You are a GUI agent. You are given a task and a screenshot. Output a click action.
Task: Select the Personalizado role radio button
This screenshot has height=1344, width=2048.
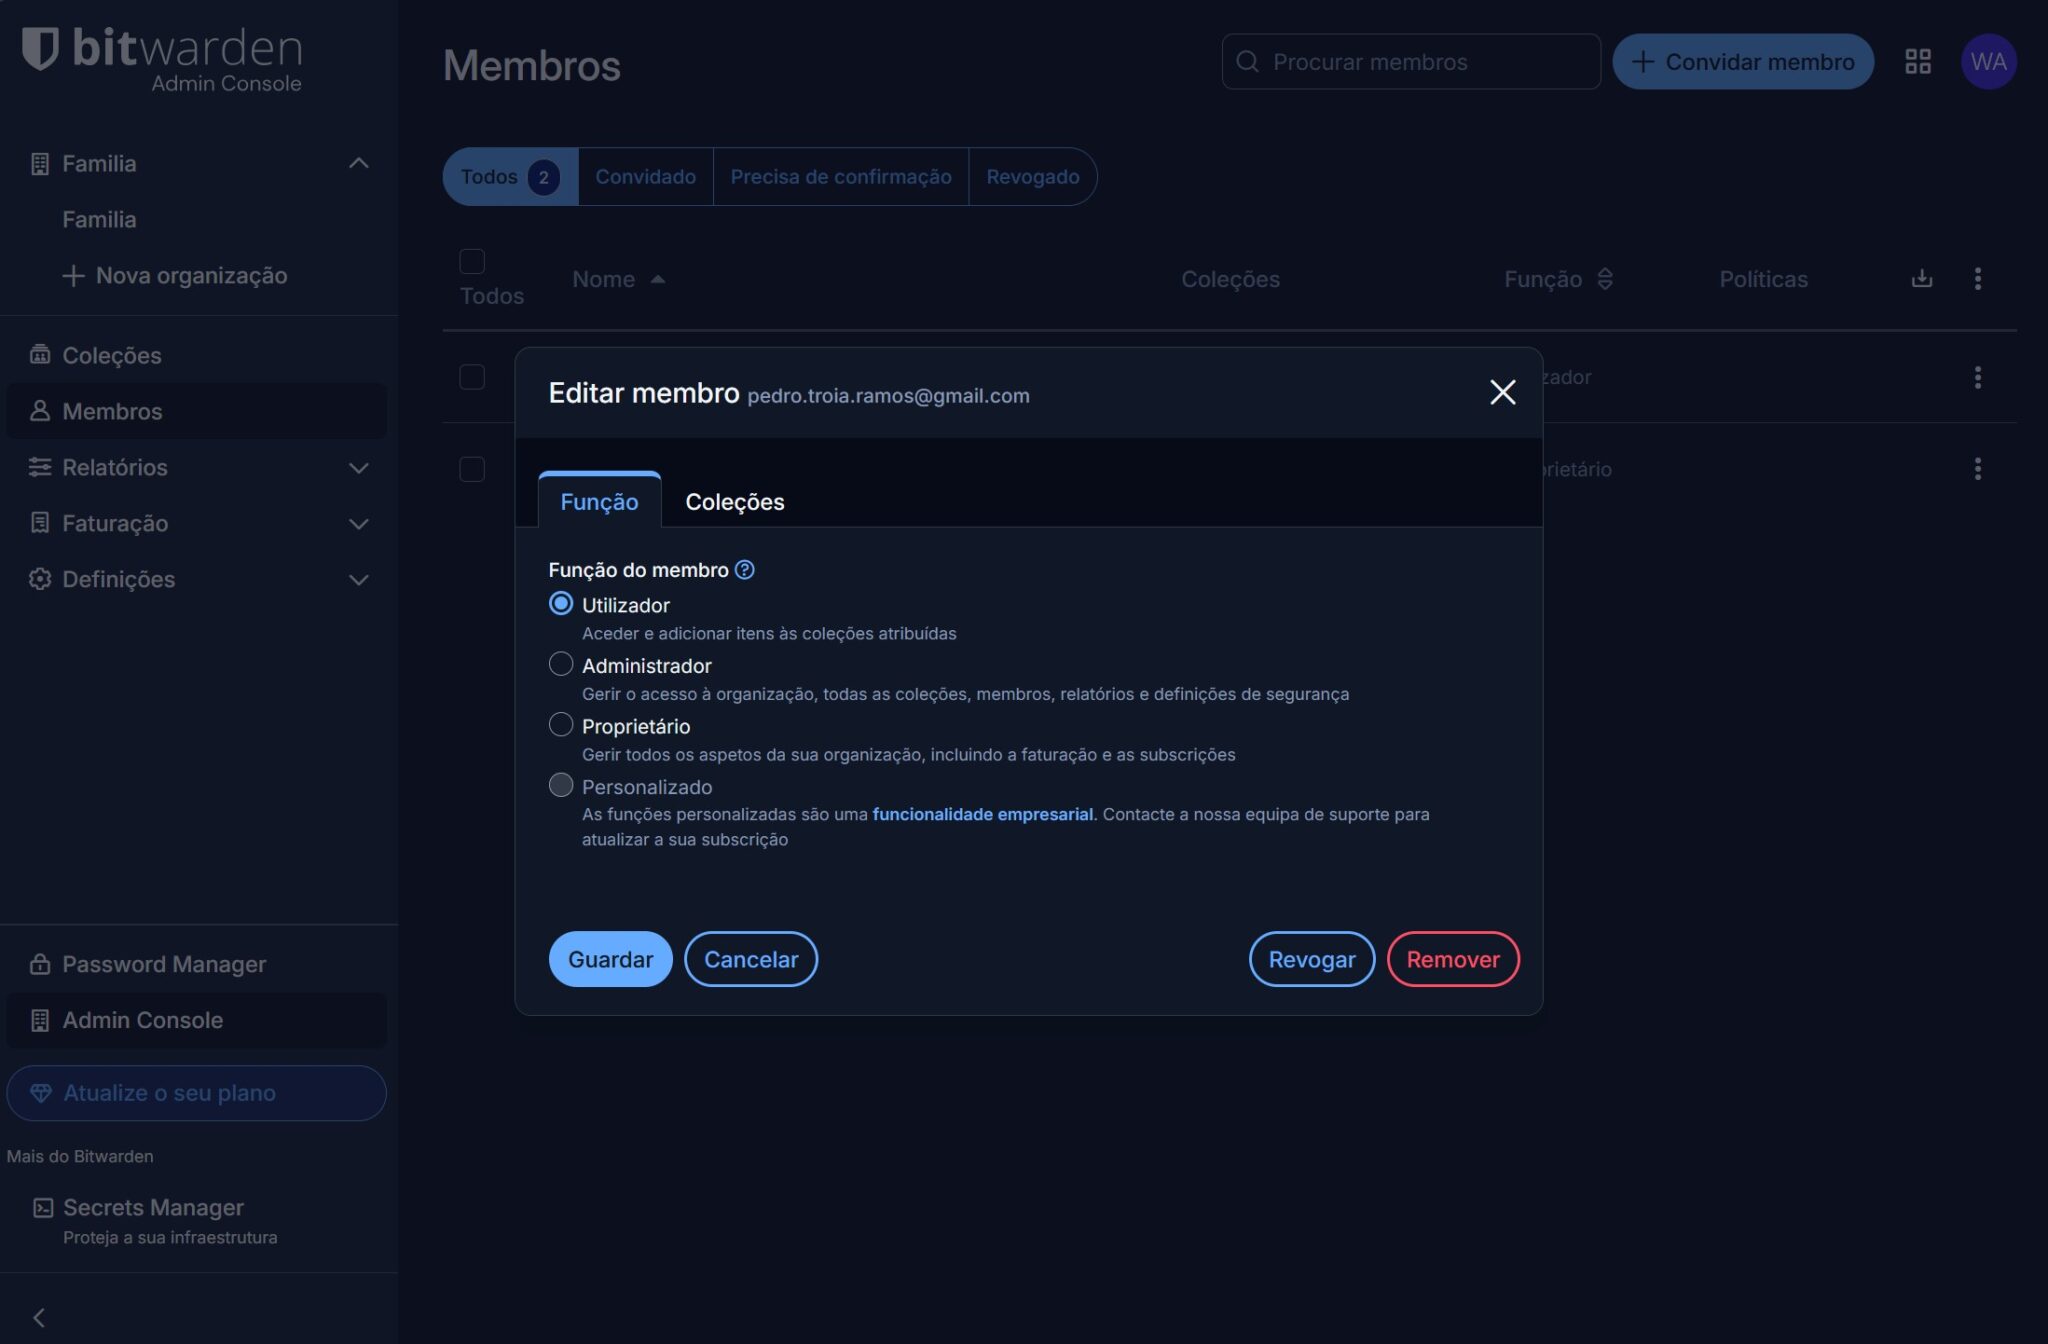pyautogui.click(x=560, y=785)
